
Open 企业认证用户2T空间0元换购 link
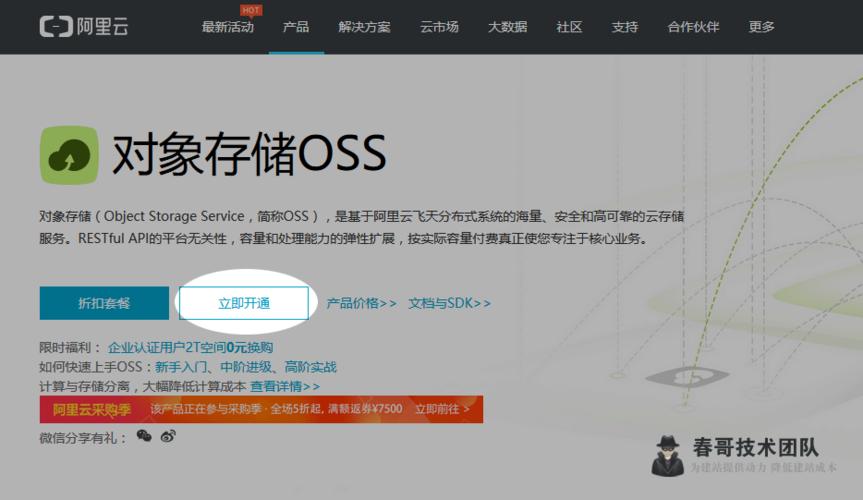(x=190, y=347)
